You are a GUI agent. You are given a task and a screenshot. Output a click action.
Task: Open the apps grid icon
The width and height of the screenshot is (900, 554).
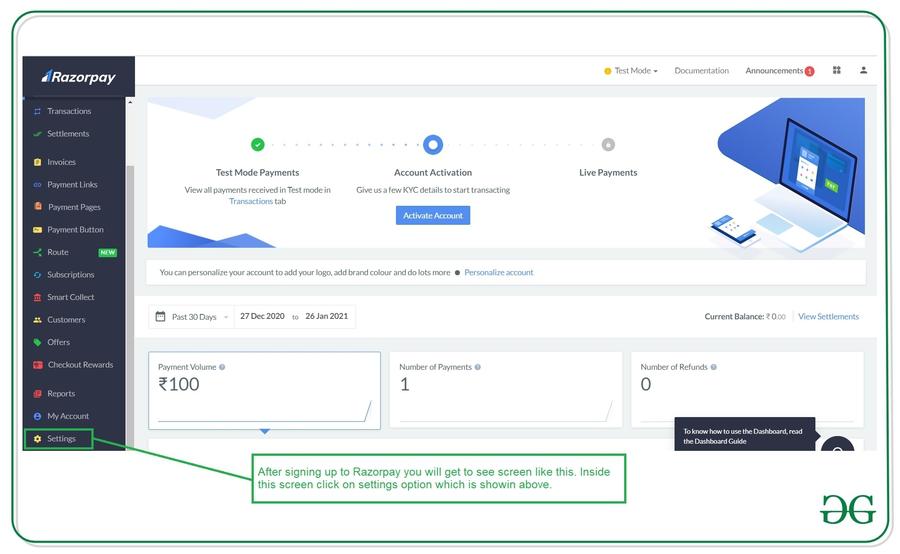tap(837, 70)
